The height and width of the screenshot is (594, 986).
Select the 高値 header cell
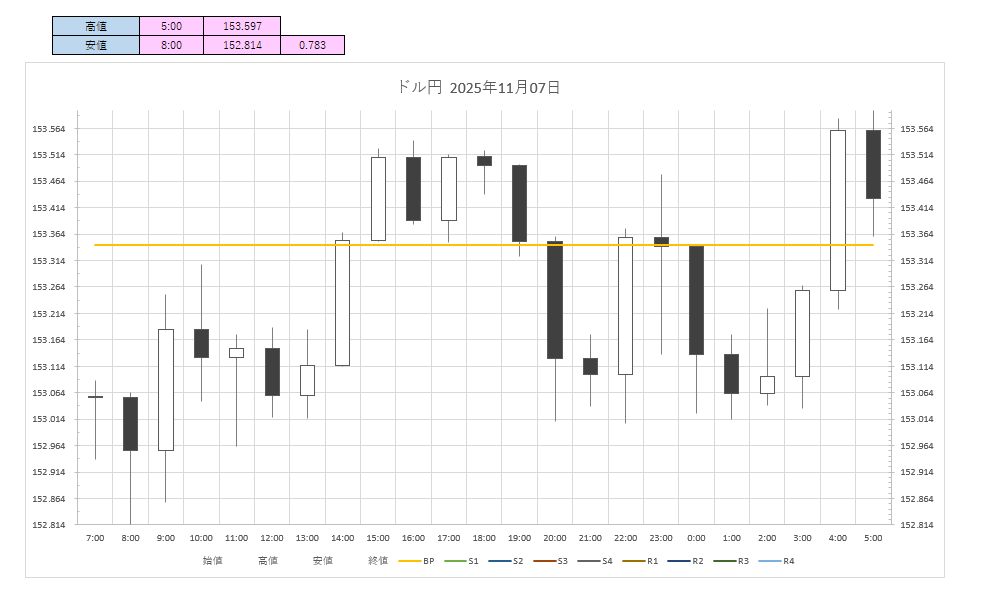click(x=96, y=25)
